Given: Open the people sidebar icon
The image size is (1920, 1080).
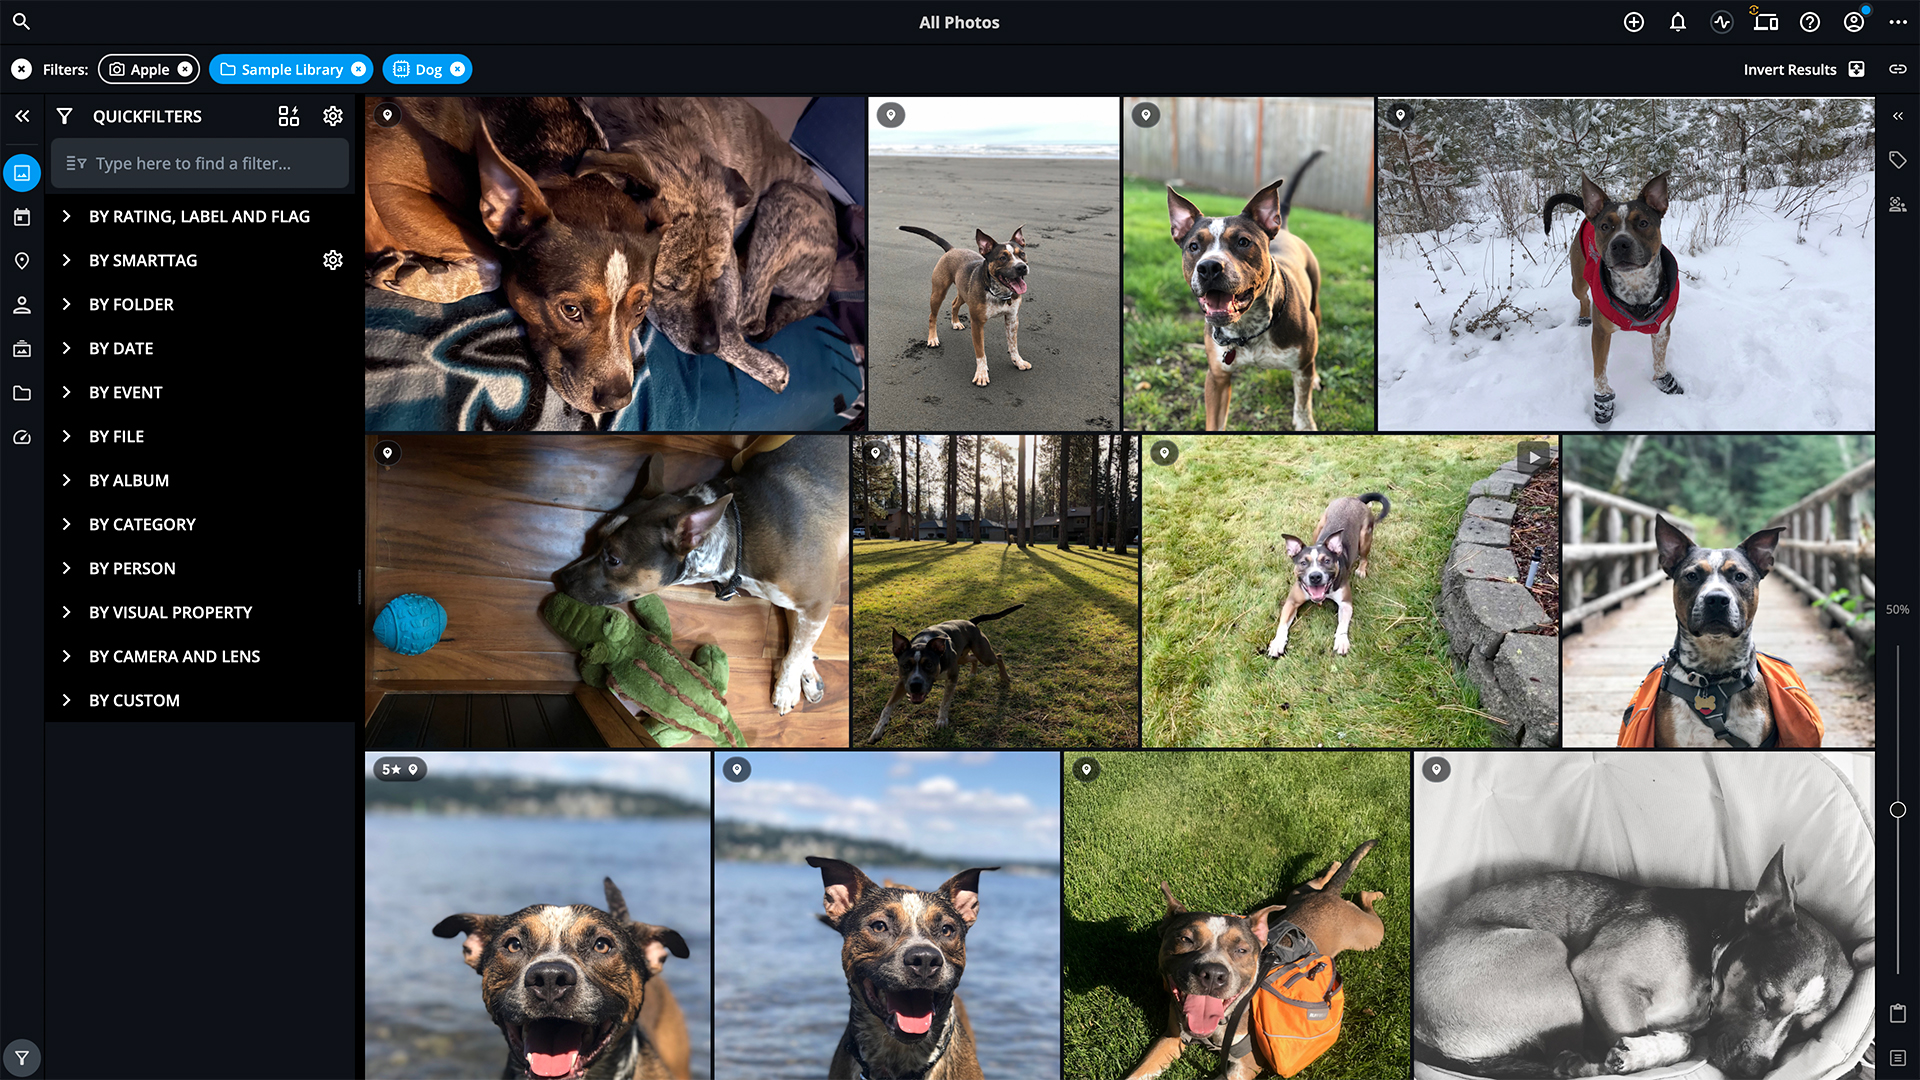Looking at the screenshot, I should pos(22,305).
